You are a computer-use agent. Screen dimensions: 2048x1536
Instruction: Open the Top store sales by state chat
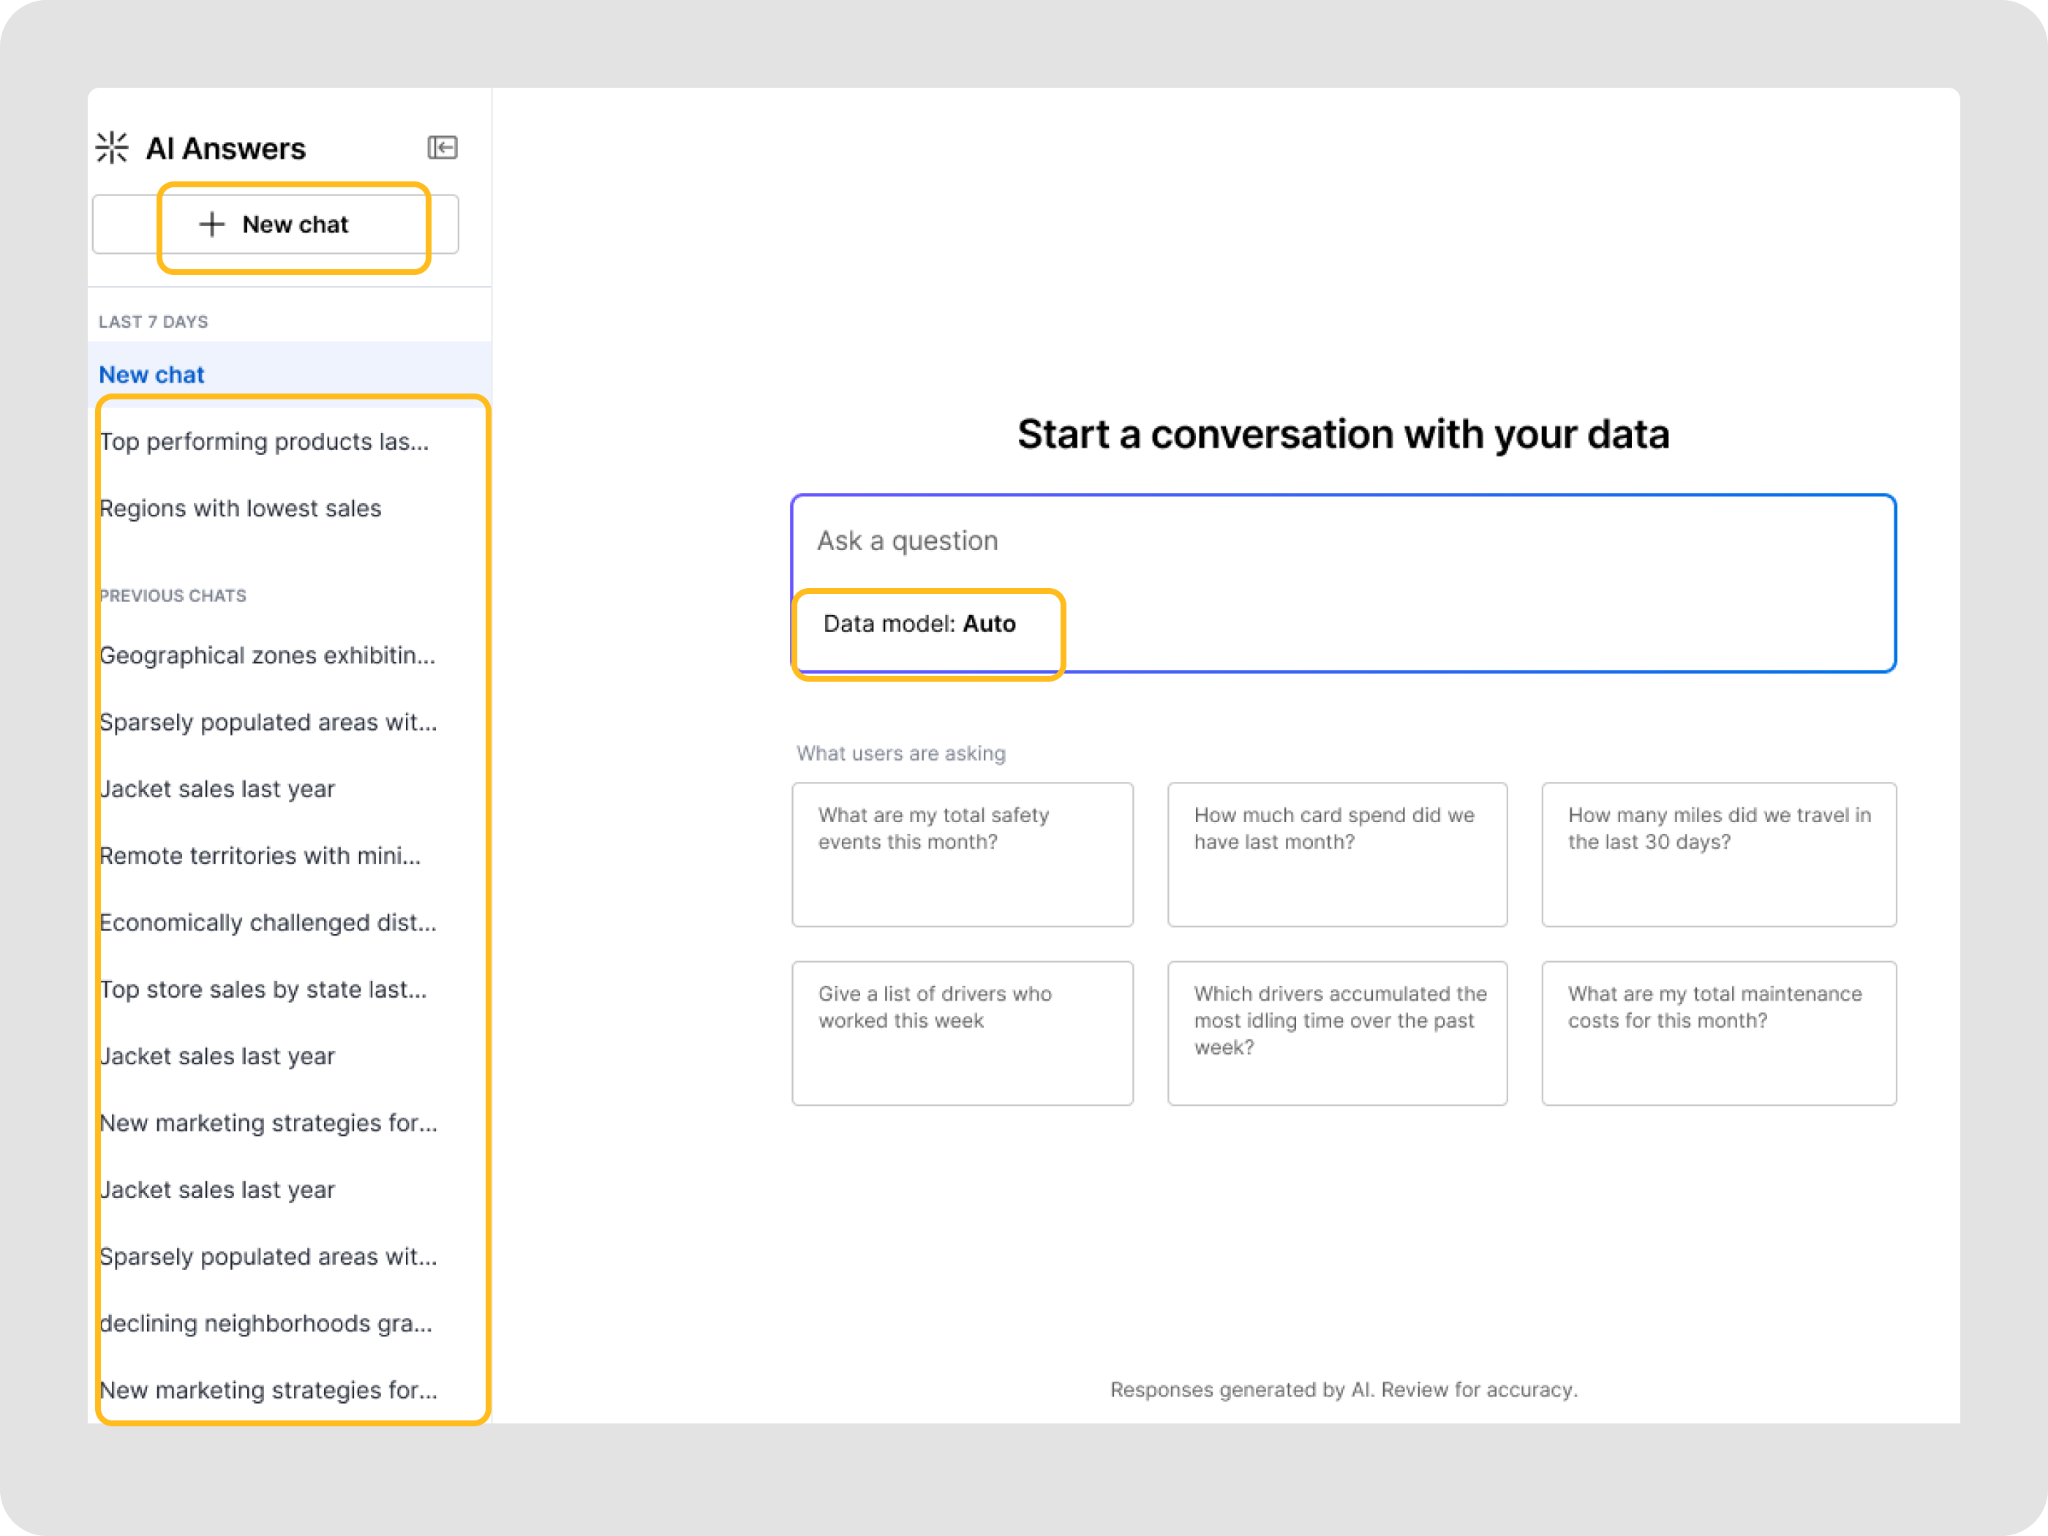point(263,990)
